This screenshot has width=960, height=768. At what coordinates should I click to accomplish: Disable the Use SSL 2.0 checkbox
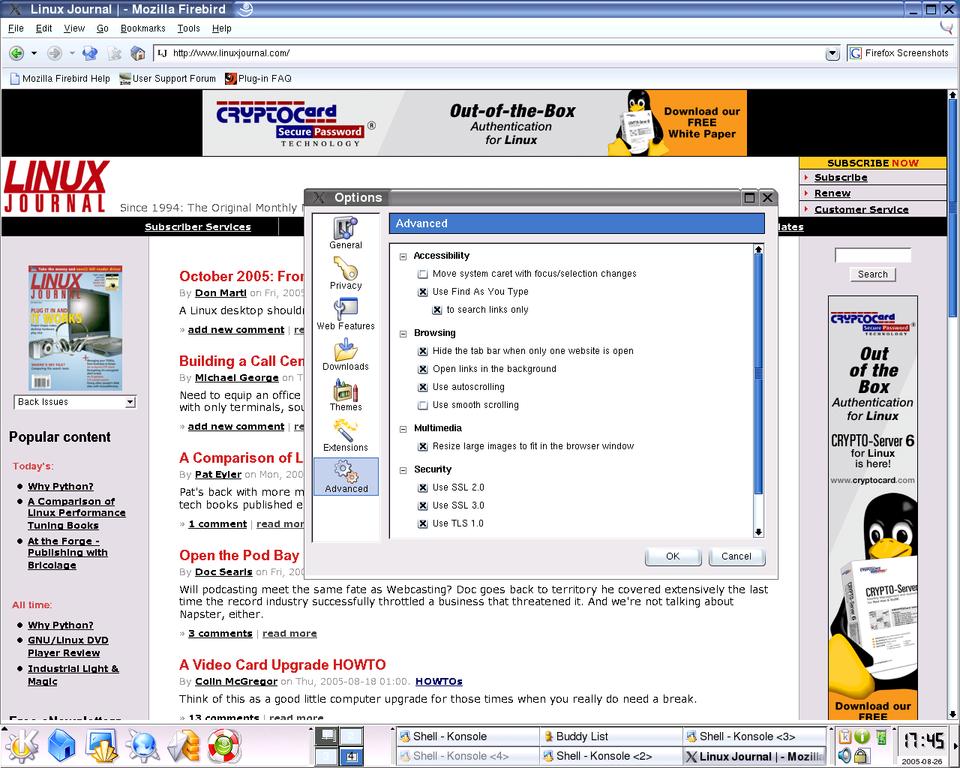click(423, 488)
